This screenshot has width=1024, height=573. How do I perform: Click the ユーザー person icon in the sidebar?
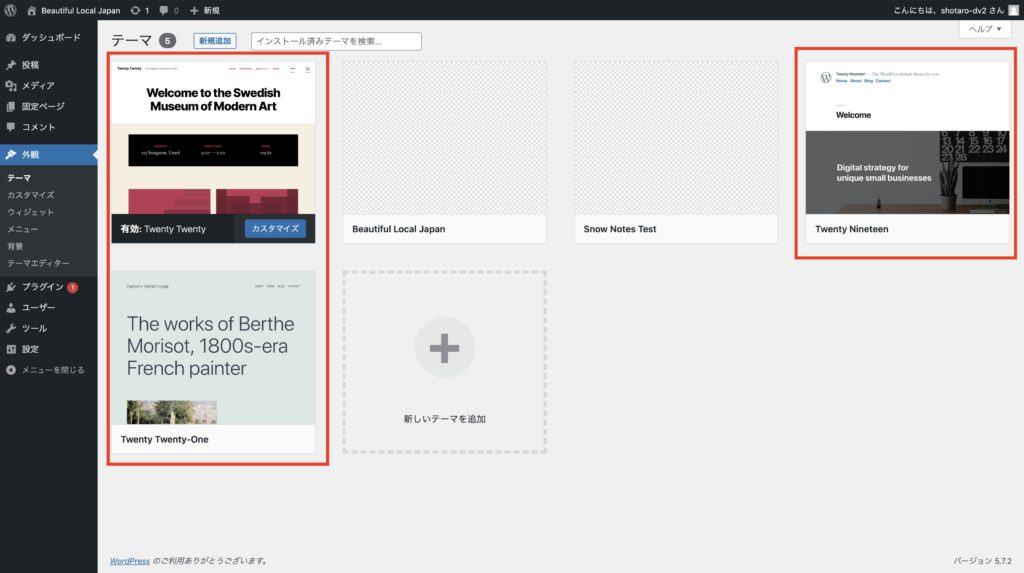pos(11,308)
